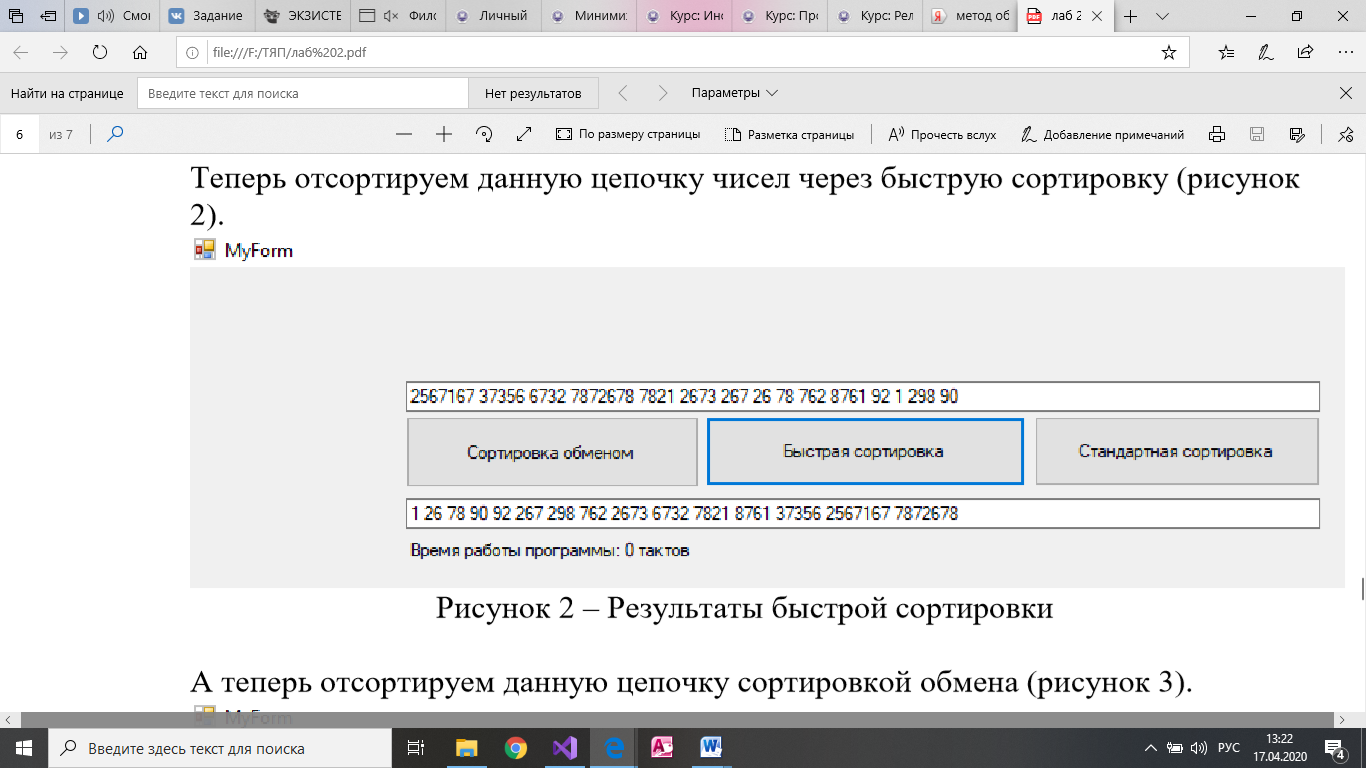This screenshot has height=768, width=1366.
Task: Open the tab list chevron
Action: 1162,17
